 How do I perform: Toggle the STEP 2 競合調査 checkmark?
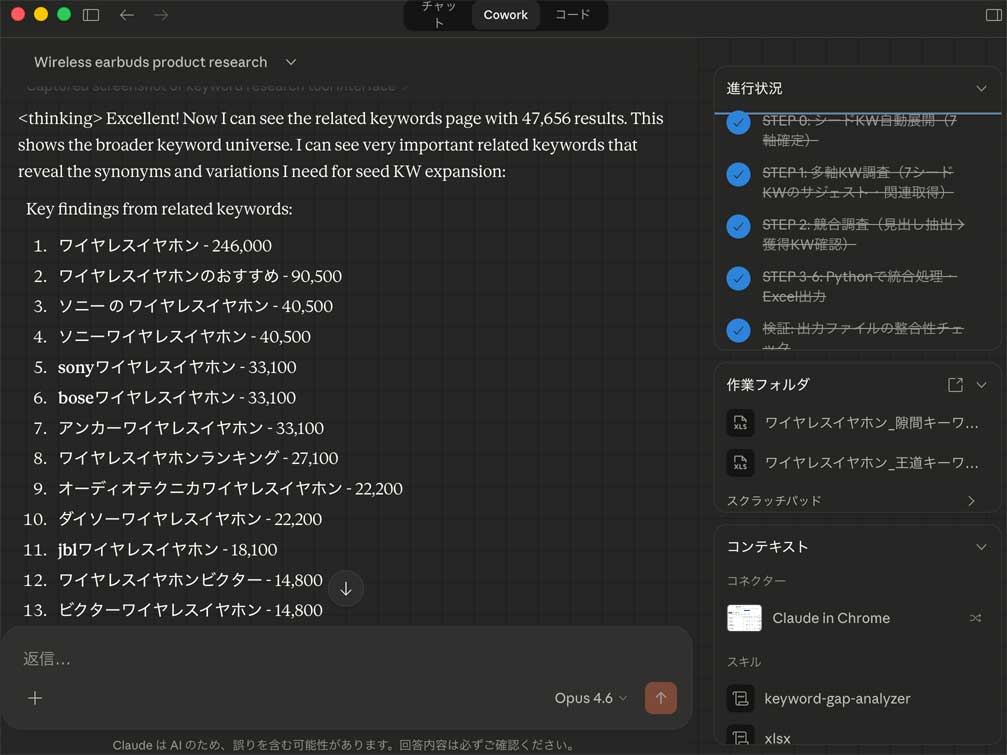[739, 227]
